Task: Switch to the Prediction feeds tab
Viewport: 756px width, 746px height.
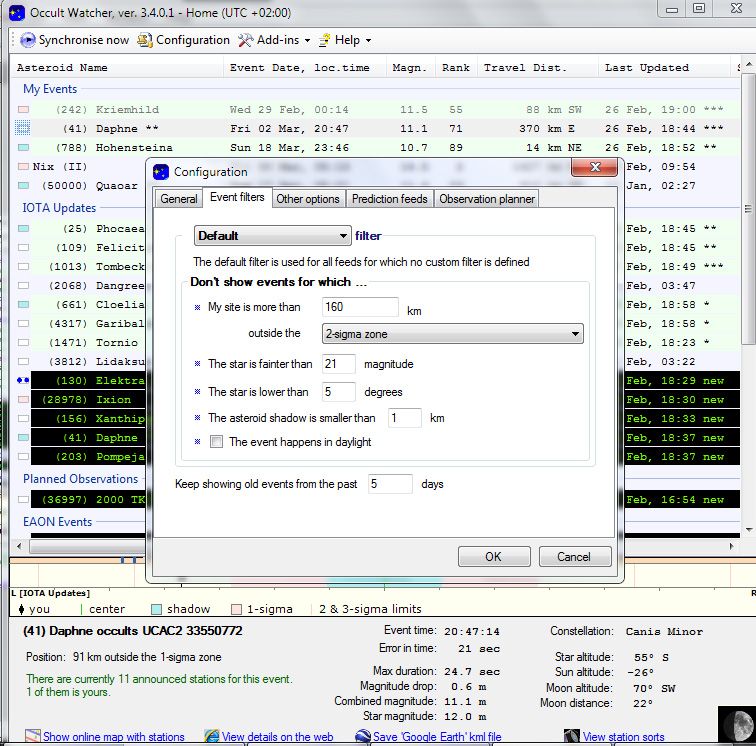Action: point(390,199)
